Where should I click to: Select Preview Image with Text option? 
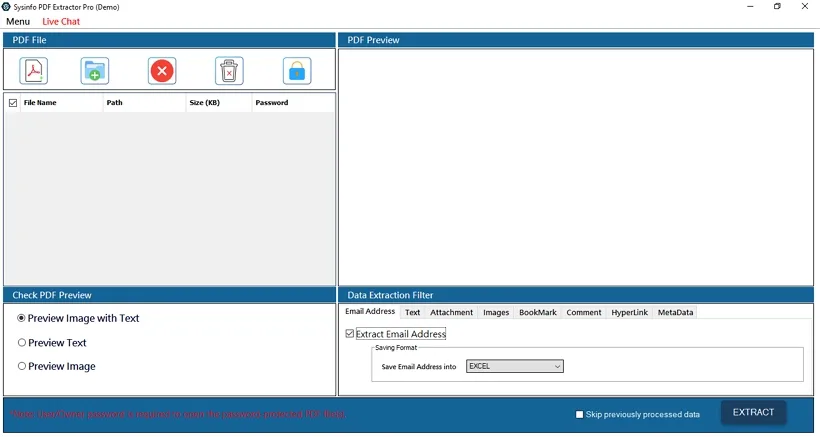pyautogui.click(x=78, y=318)
